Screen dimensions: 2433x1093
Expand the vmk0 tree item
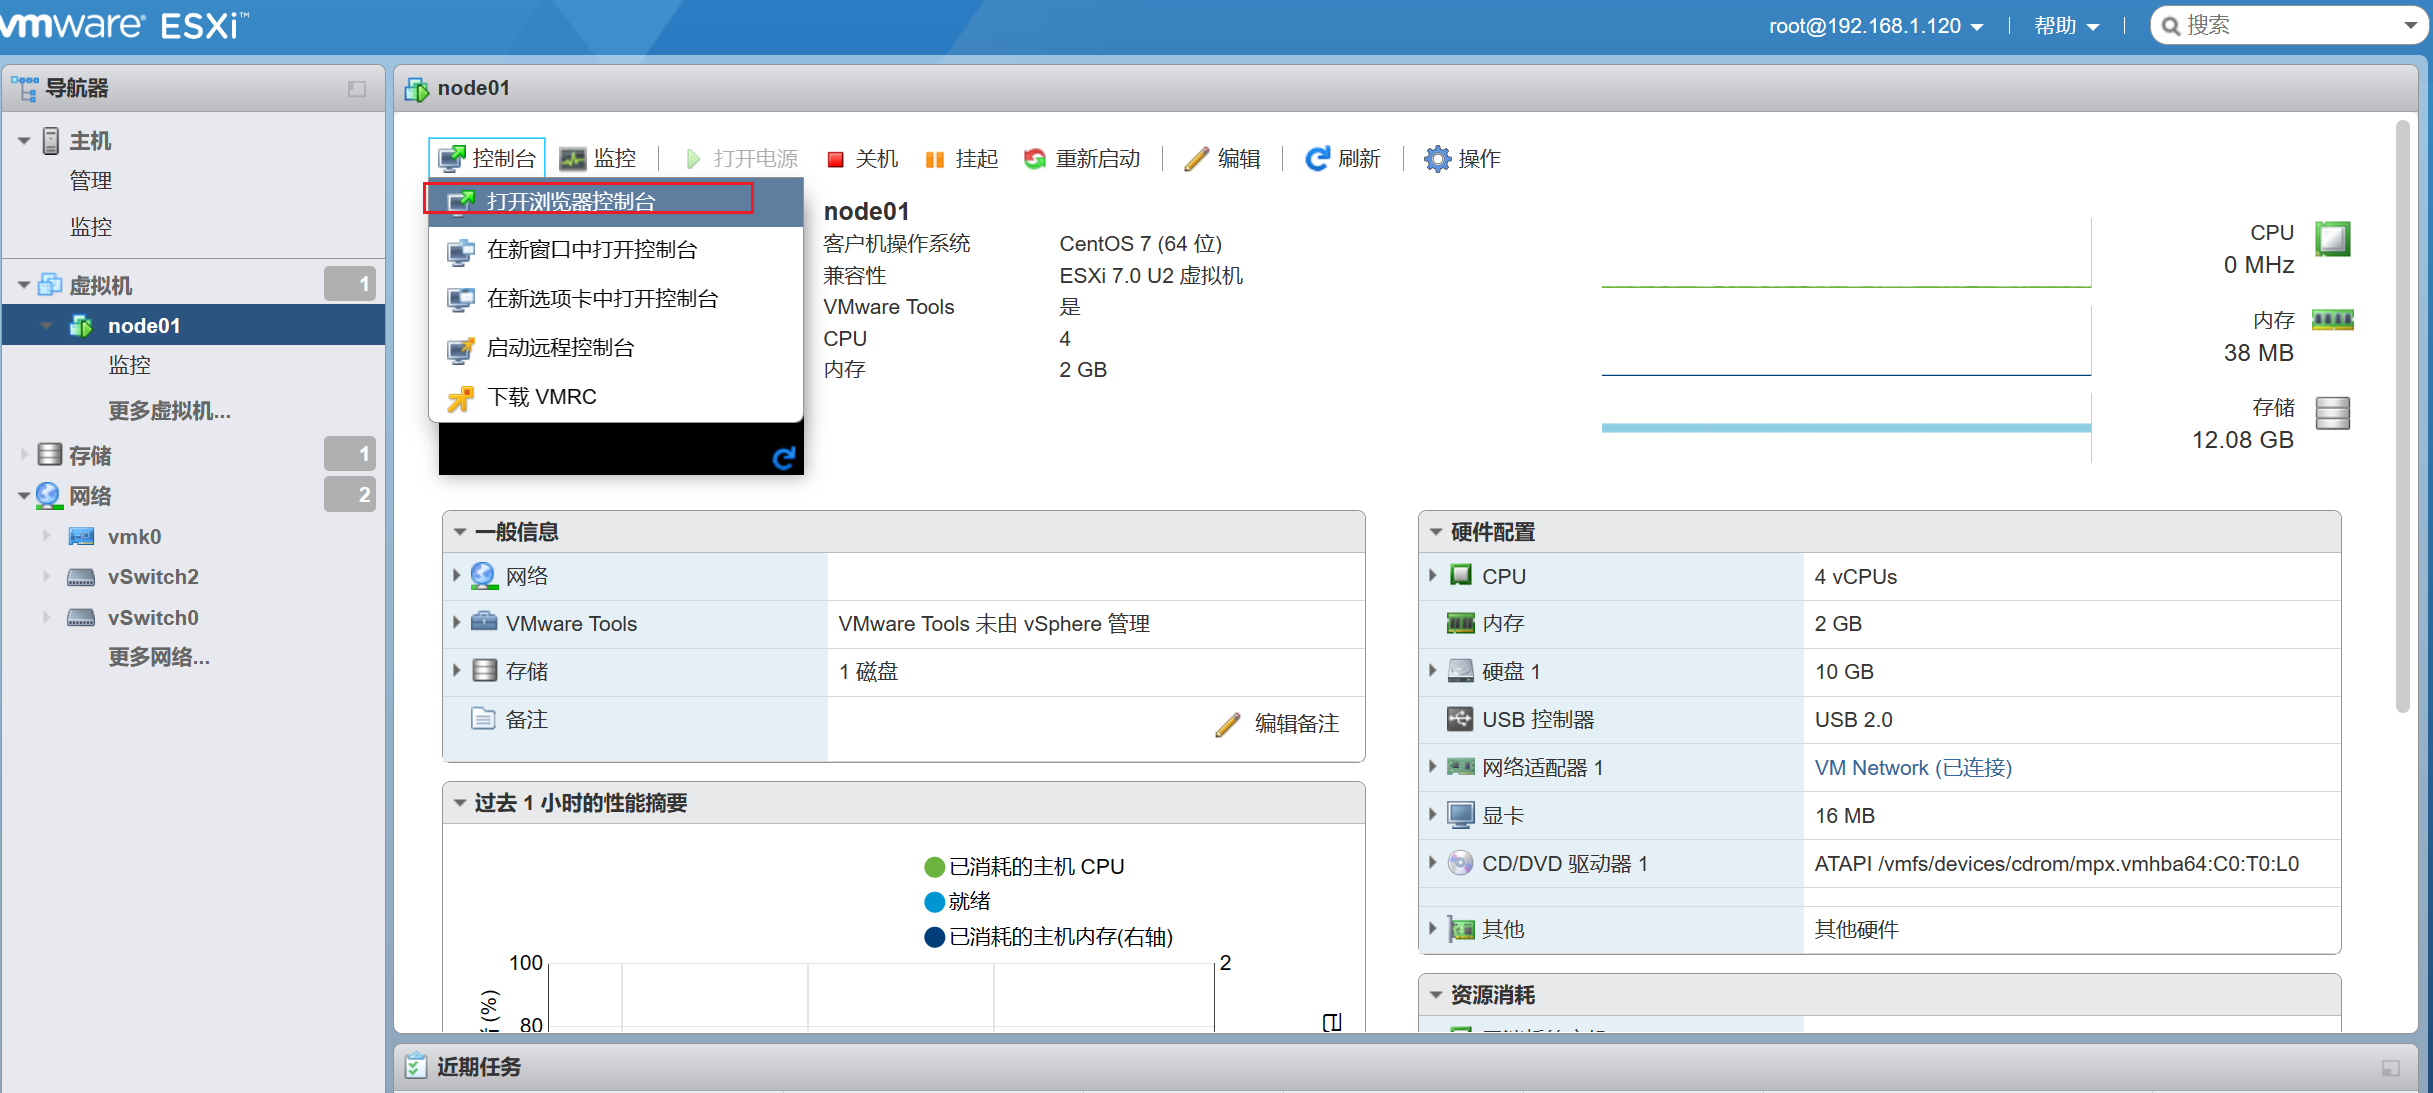46,536
